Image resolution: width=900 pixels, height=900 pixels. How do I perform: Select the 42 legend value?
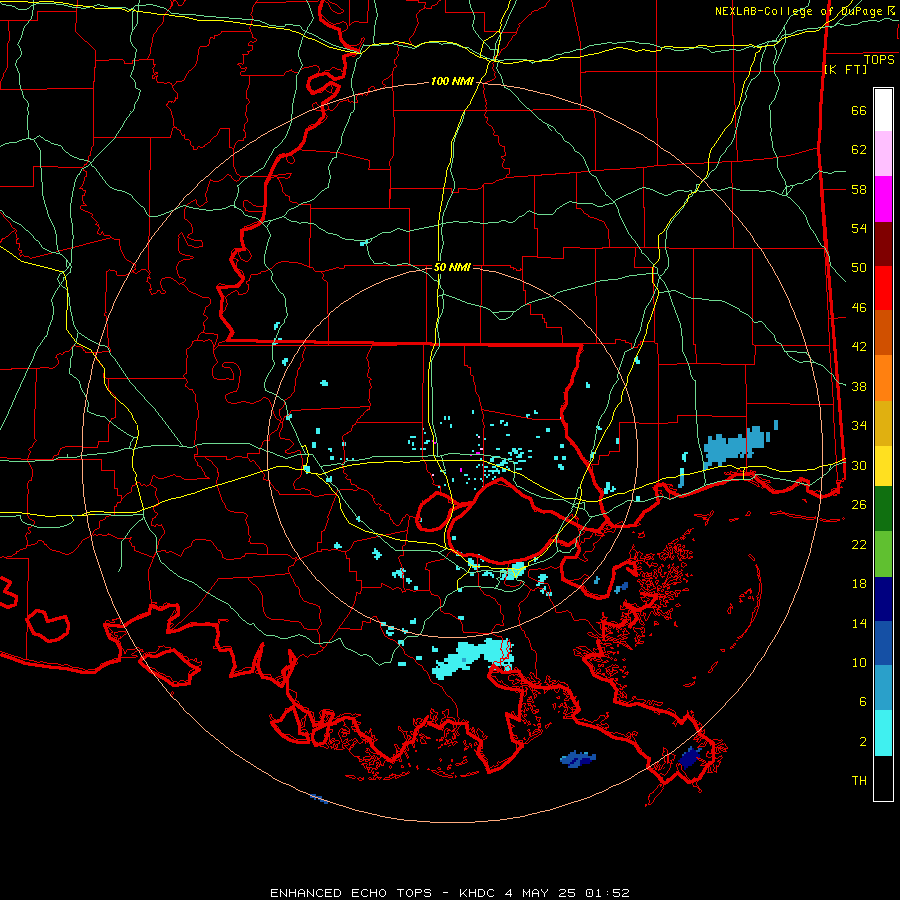pyautogui.click(x=859, y=347)
